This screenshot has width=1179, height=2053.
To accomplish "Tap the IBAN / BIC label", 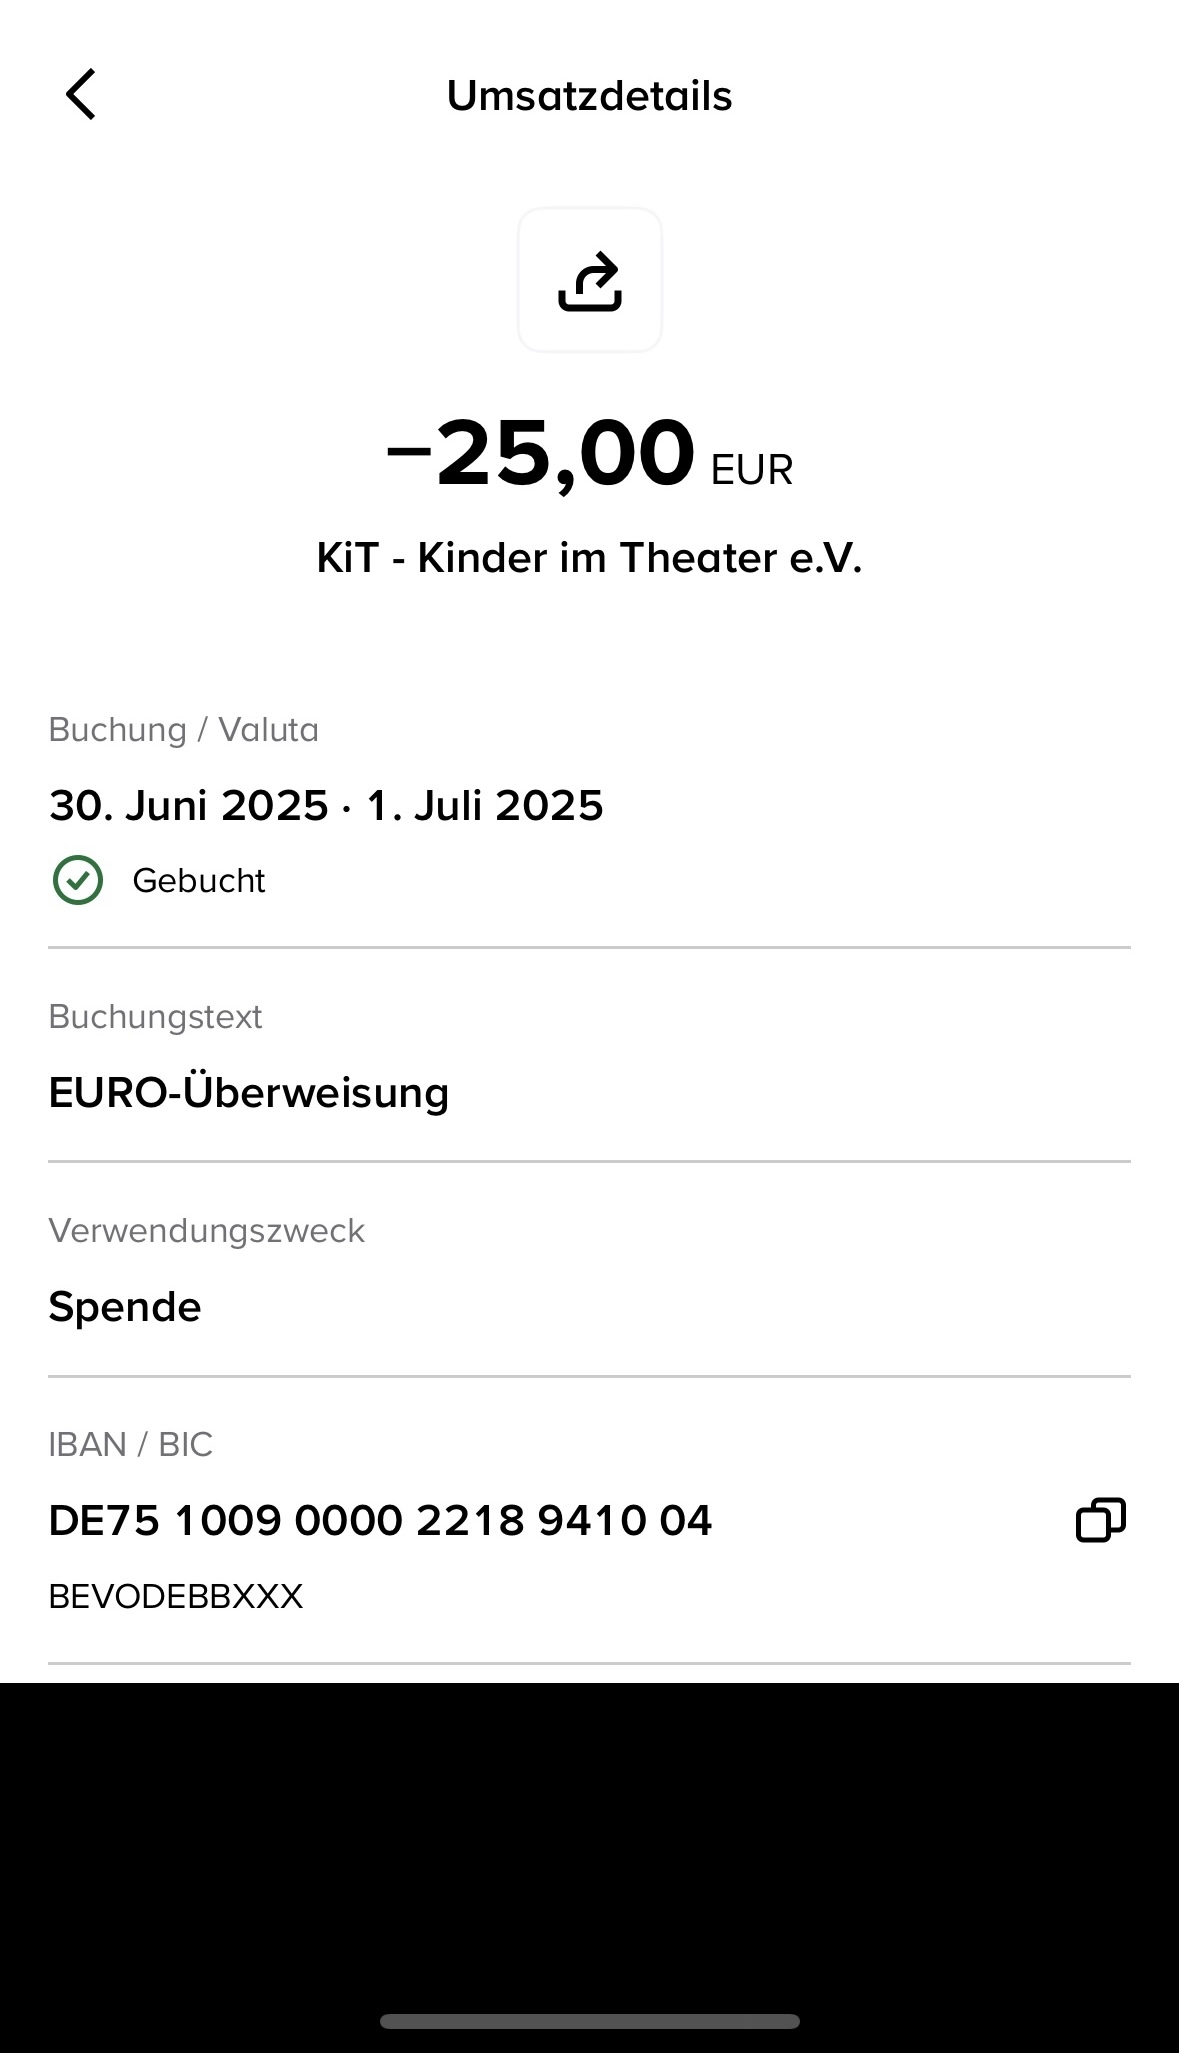I will (130, 1445).
